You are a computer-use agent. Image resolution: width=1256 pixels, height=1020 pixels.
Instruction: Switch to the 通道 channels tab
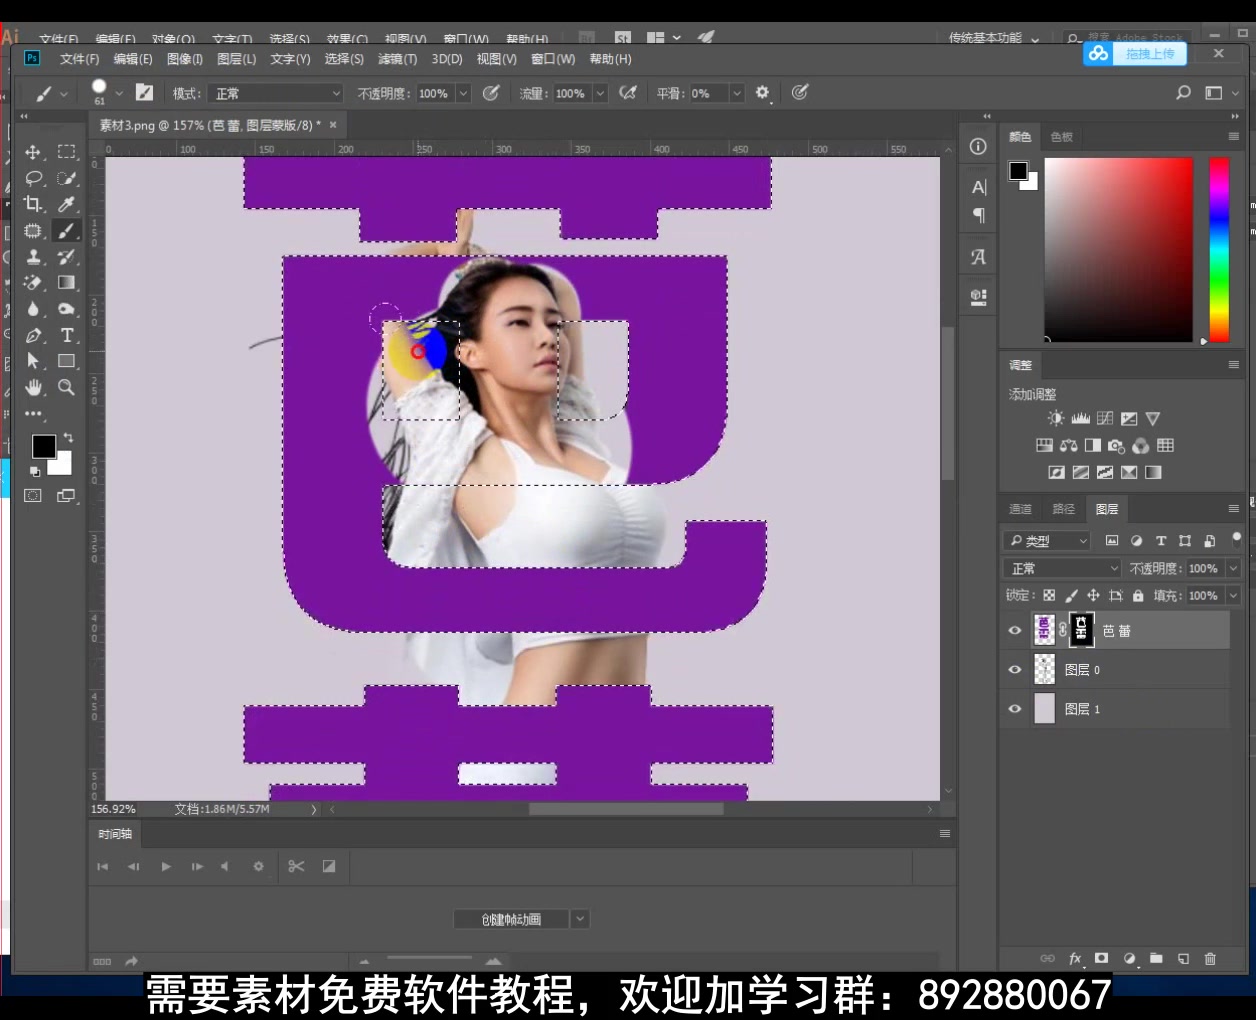click(x=1020, y=508)
